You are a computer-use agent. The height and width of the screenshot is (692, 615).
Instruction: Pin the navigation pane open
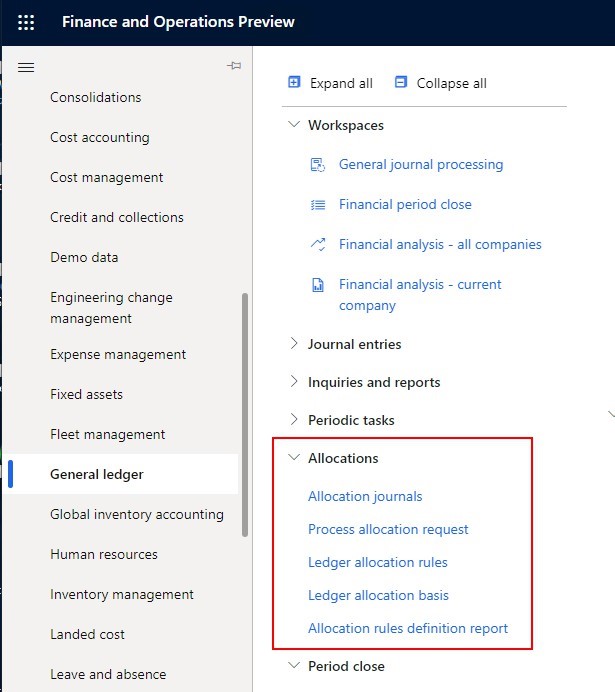(234, 66)
